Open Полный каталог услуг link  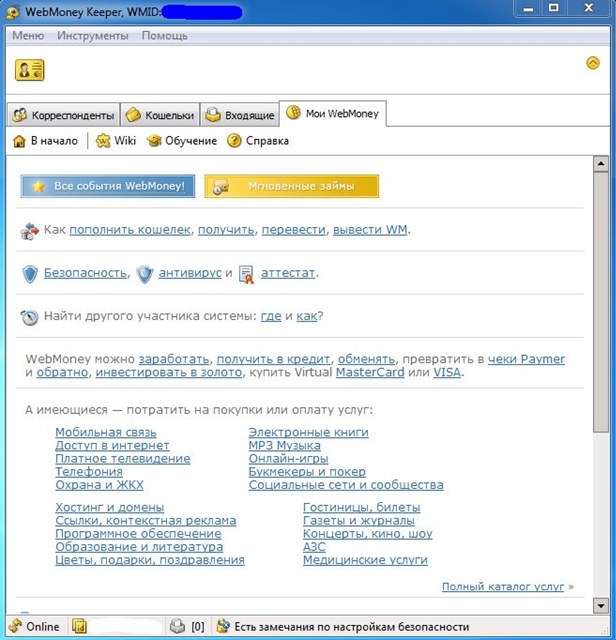(x=503, y=587)
